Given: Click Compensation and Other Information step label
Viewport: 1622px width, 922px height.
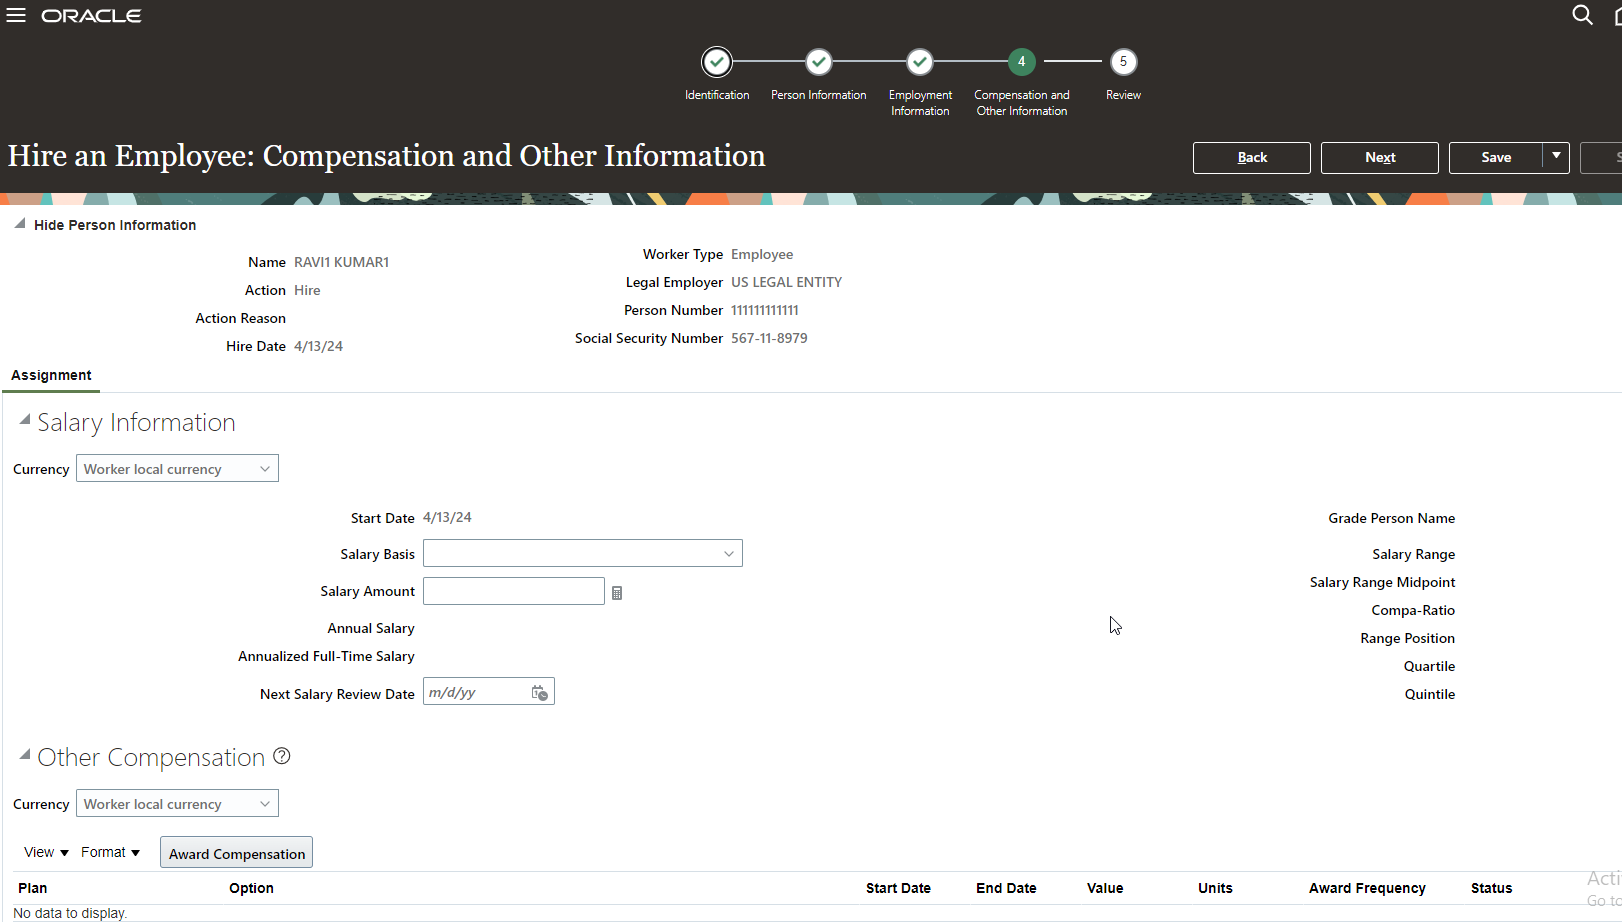Looking at the screenshot, I should (x=1022, y=103).
